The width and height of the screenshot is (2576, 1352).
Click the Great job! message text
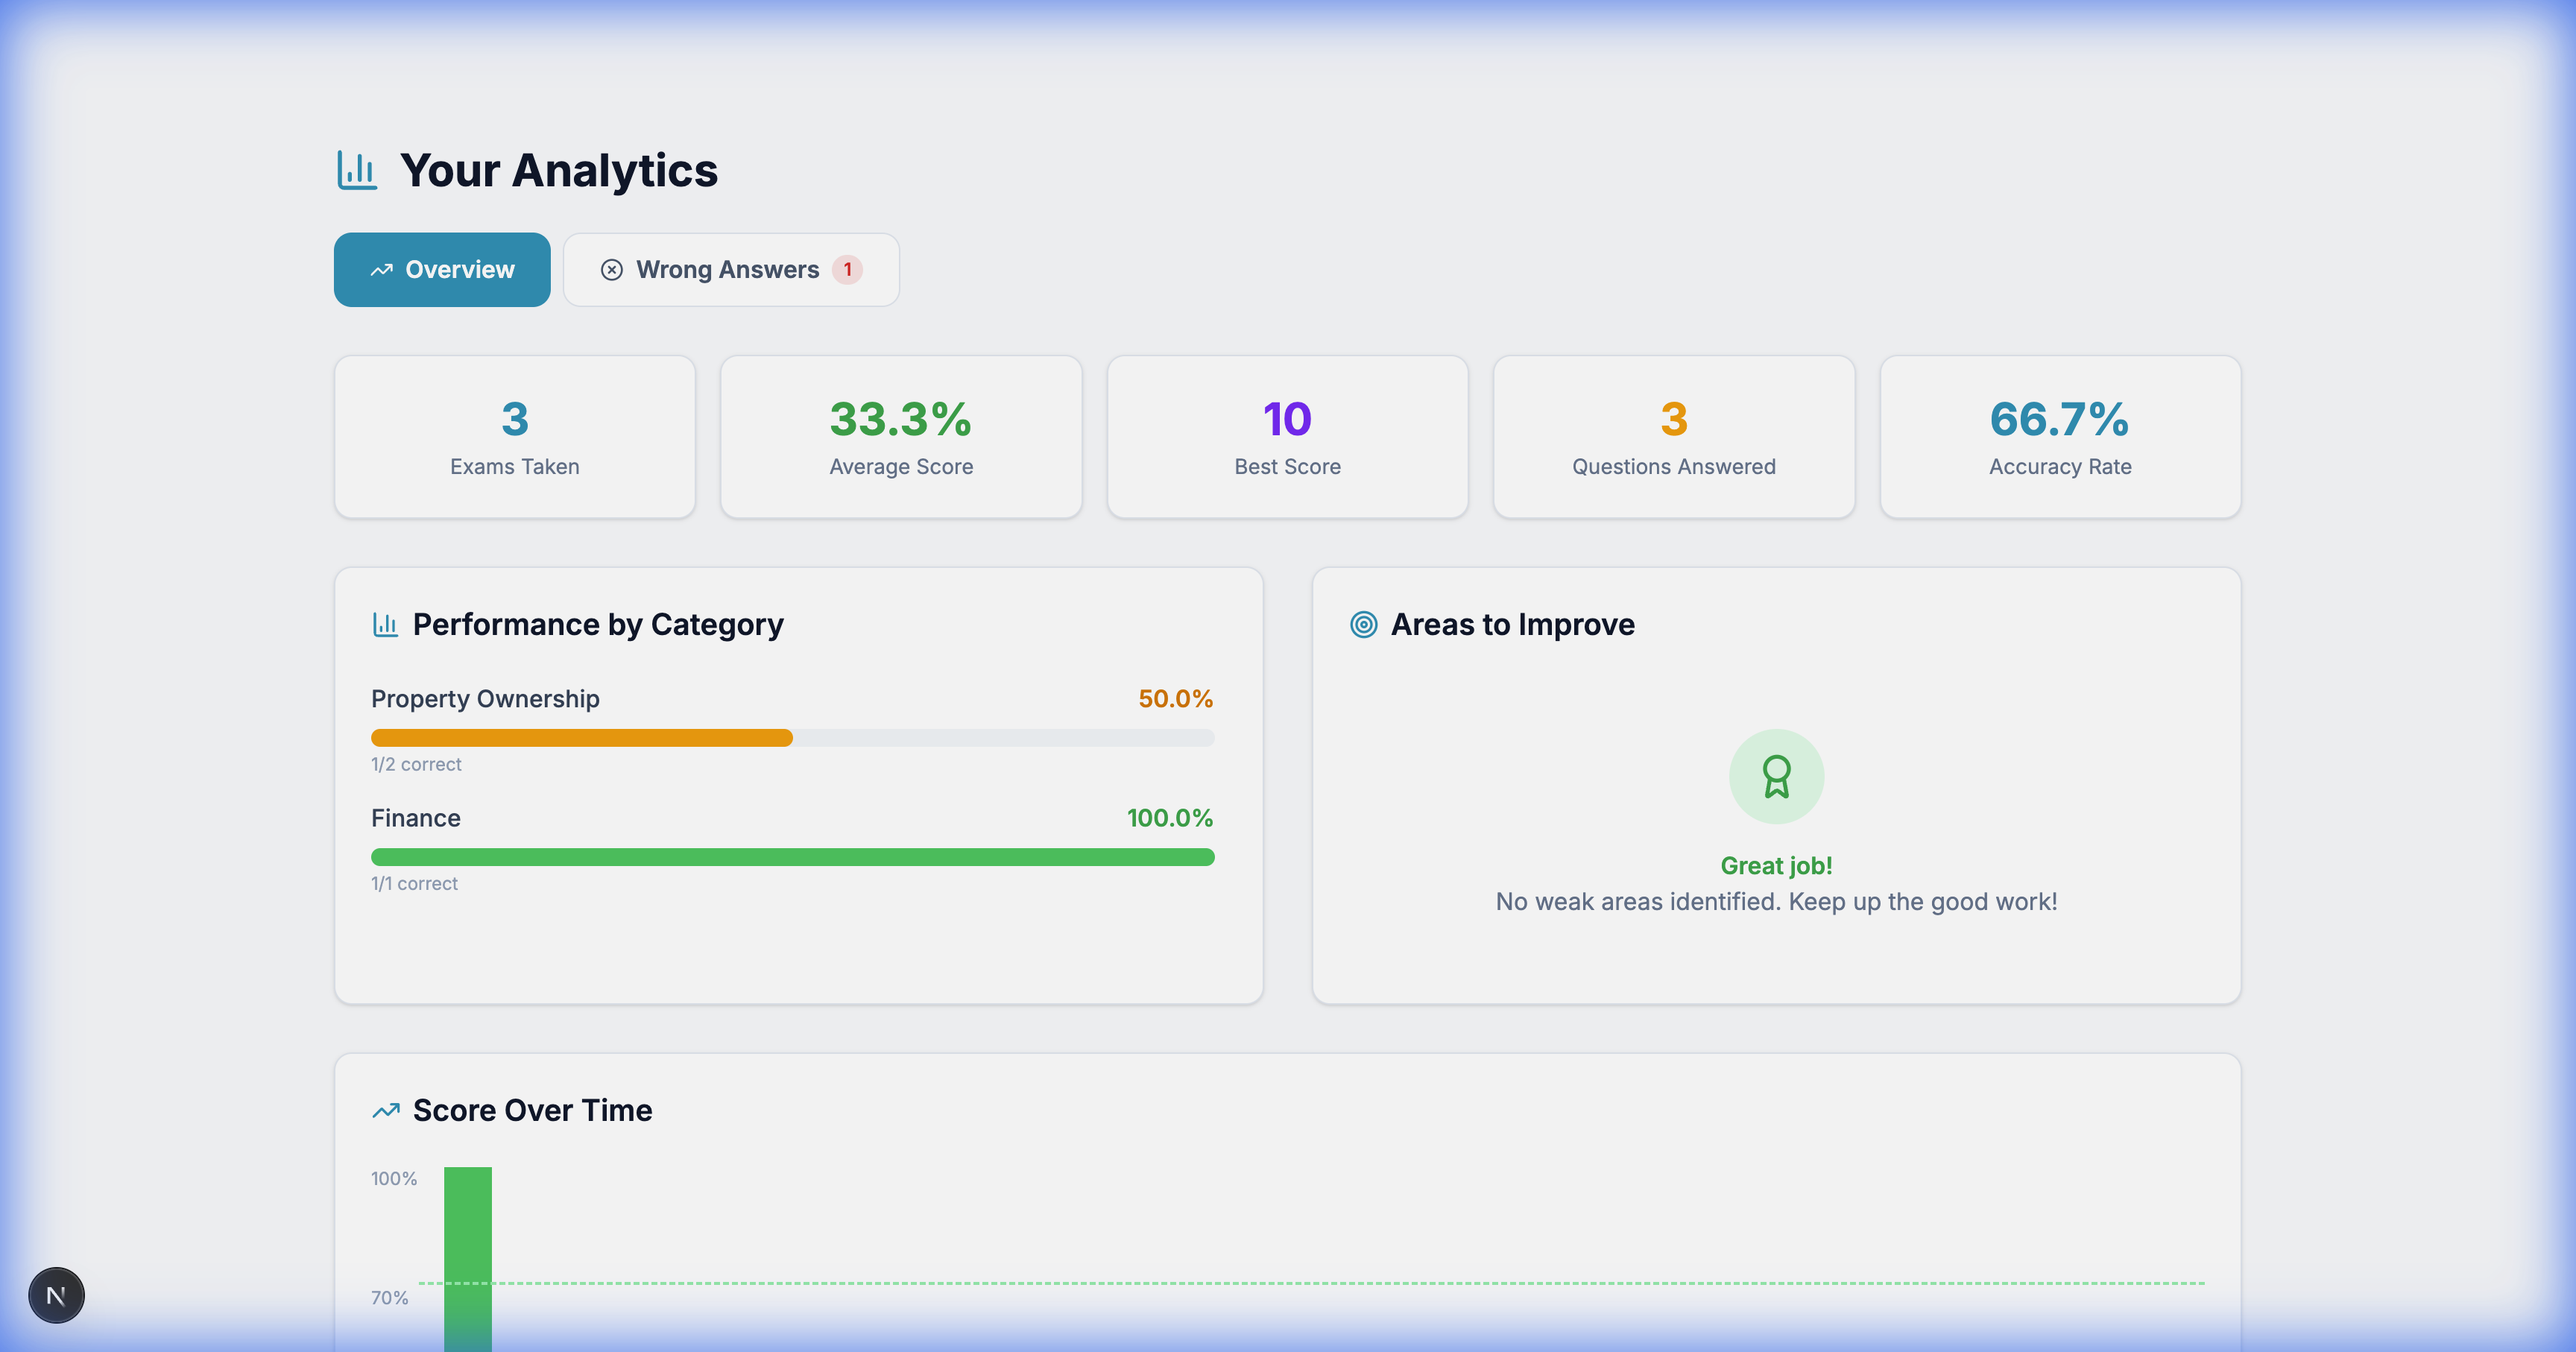(1776, 866)
